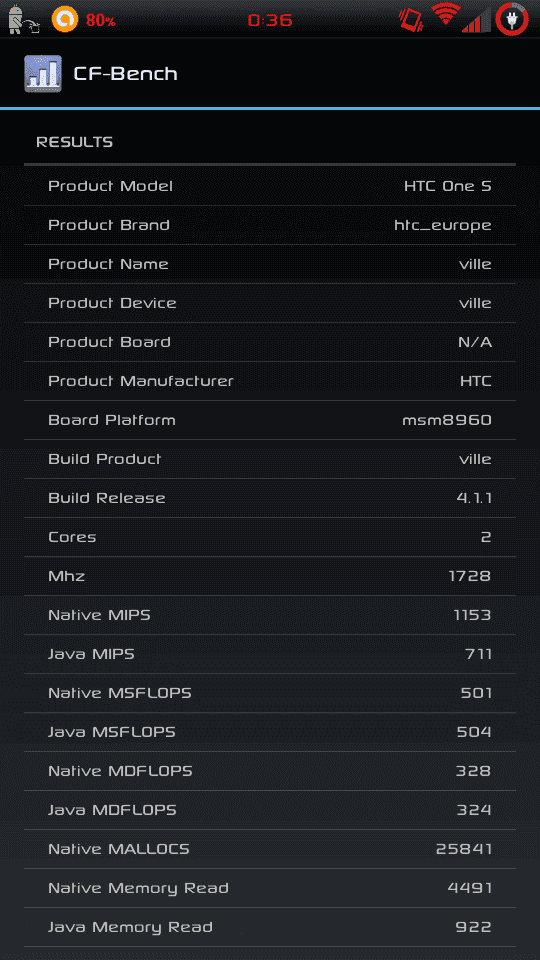The height and width of the screenshot is (960, 540).
Task: Tap the cellular signal strength icon
Action: (477, 20)
